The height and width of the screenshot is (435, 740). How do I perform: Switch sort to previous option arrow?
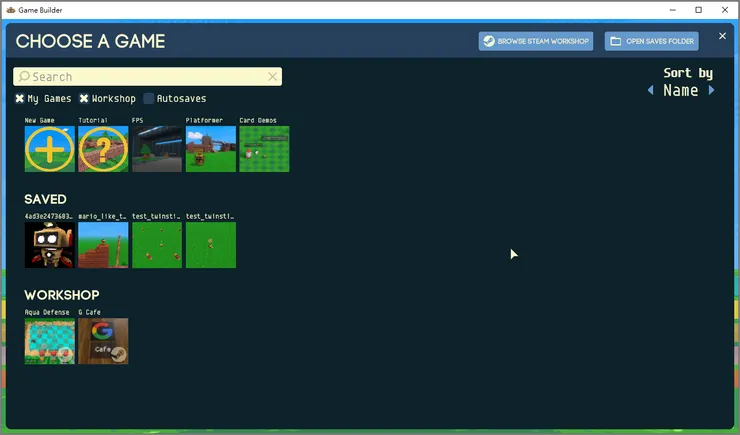click(651, 90)
